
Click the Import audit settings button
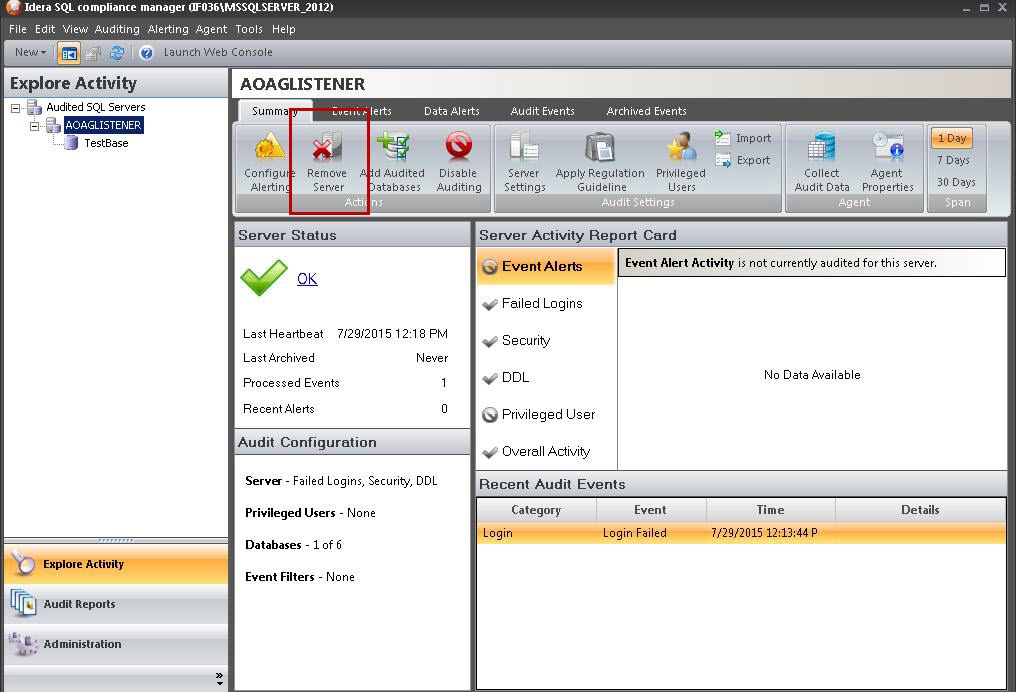click(x=743, y=138)
